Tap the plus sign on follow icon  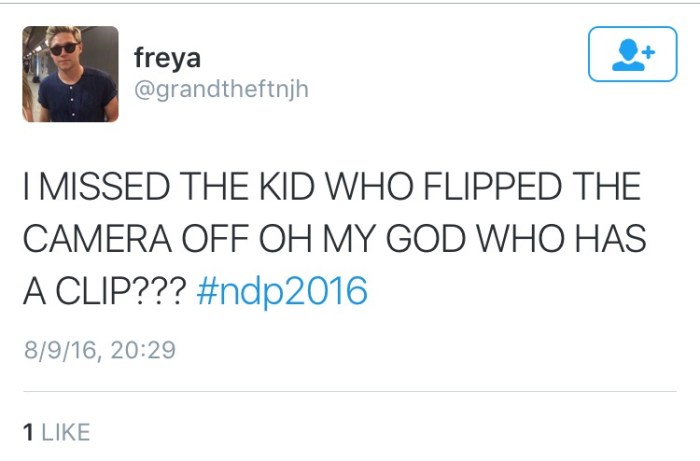[650, 53]
